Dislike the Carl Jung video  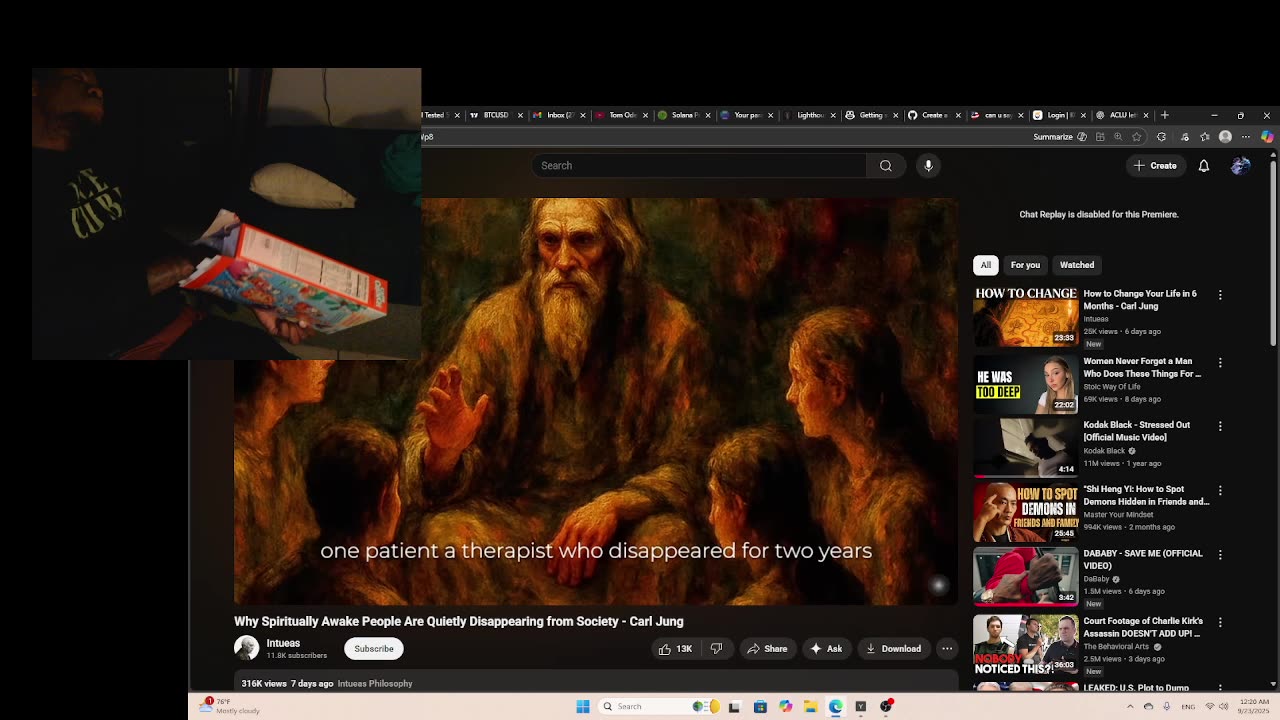coord(716,649)
